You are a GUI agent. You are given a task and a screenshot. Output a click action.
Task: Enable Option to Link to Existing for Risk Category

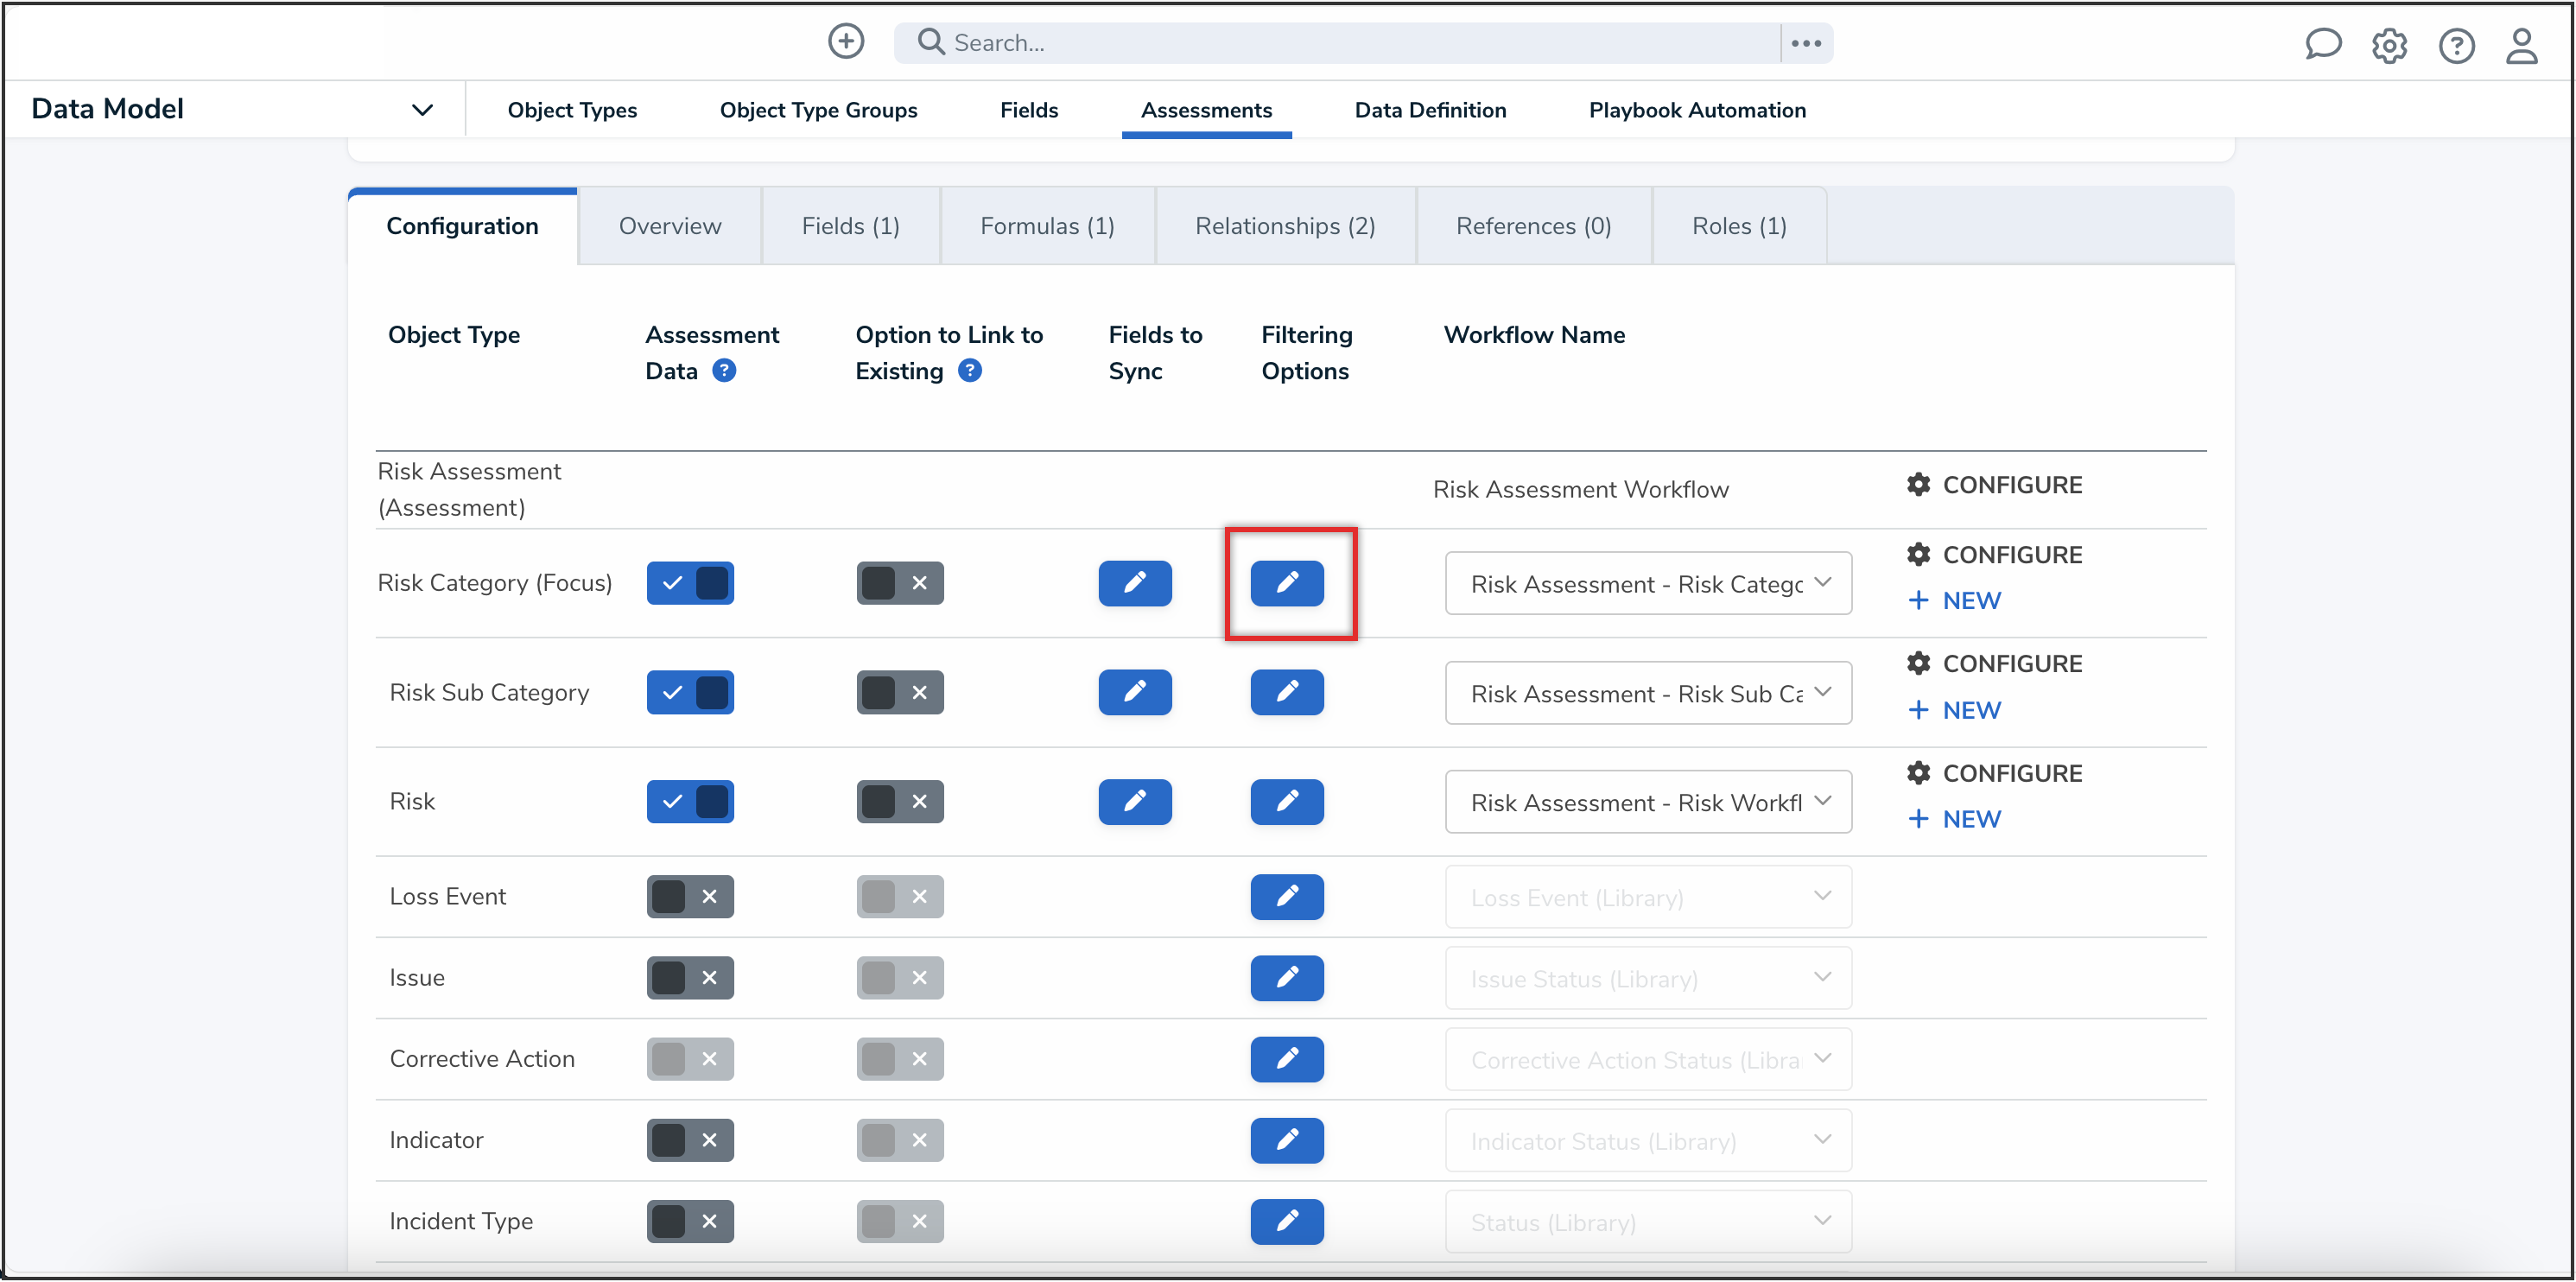tap(899, 583)
